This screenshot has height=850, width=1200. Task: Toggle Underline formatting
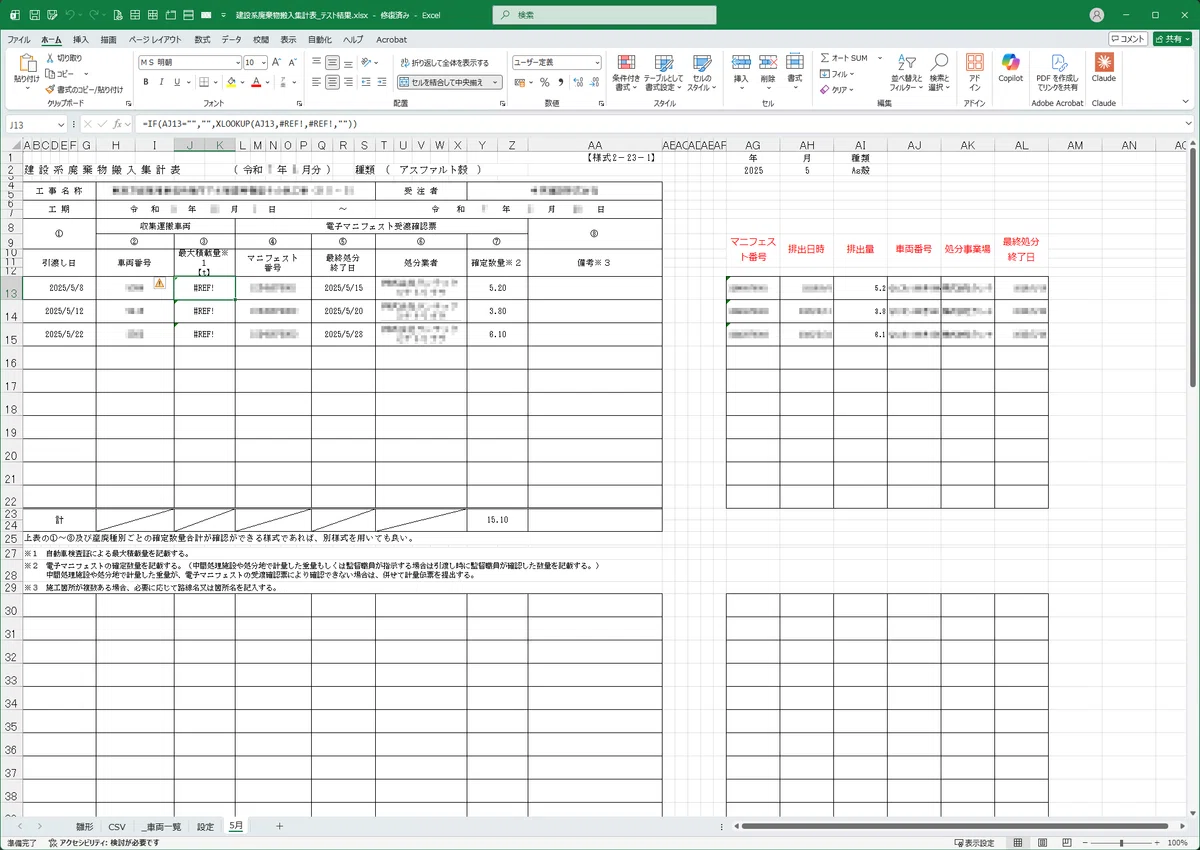(x=177, y=82)
